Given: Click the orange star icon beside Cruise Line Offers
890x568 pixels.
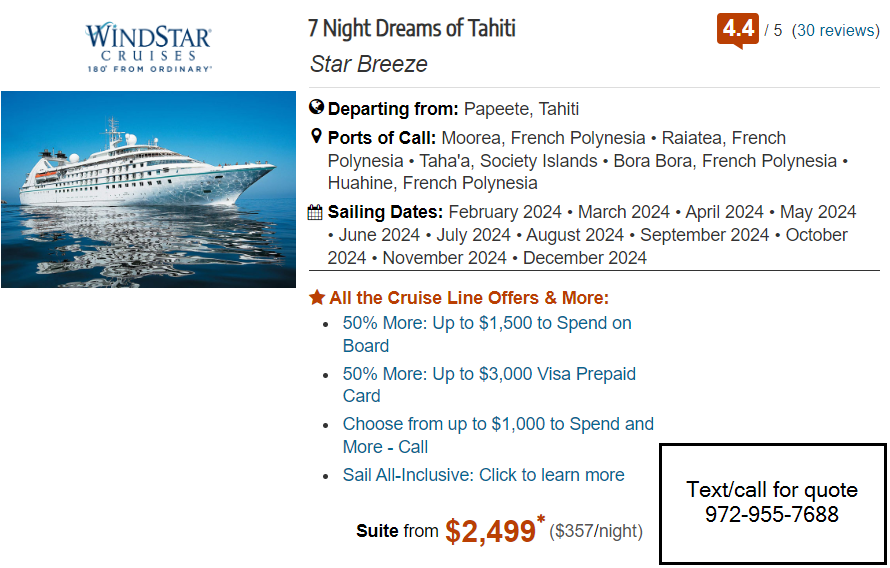Looking at the screenshot, I should pos(317,297).
